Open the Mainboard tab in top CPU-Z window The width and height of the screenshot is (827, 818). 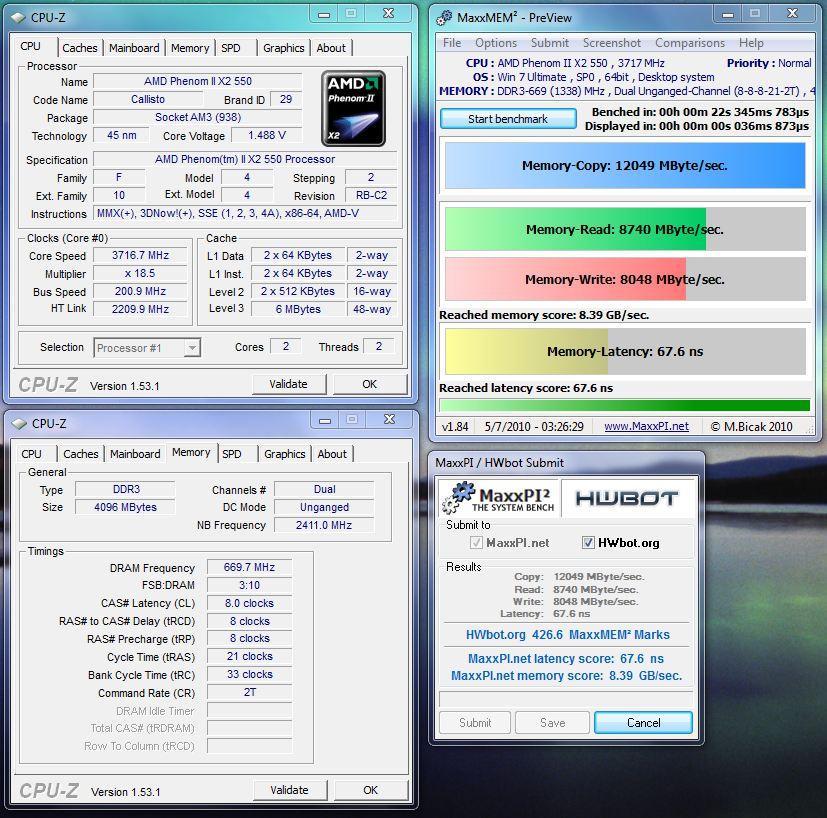coord(134,48)
